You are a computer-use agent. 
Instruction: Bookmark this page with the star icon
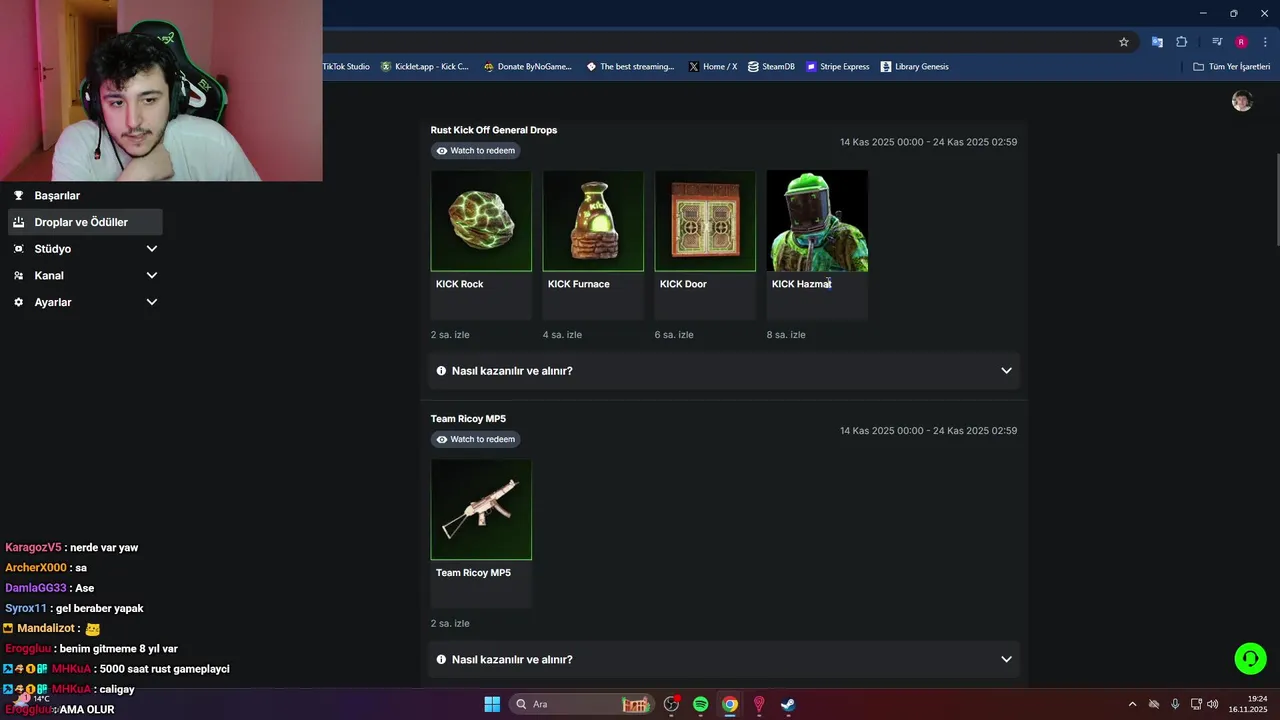pyautogui.click(x=1124, y=42)
